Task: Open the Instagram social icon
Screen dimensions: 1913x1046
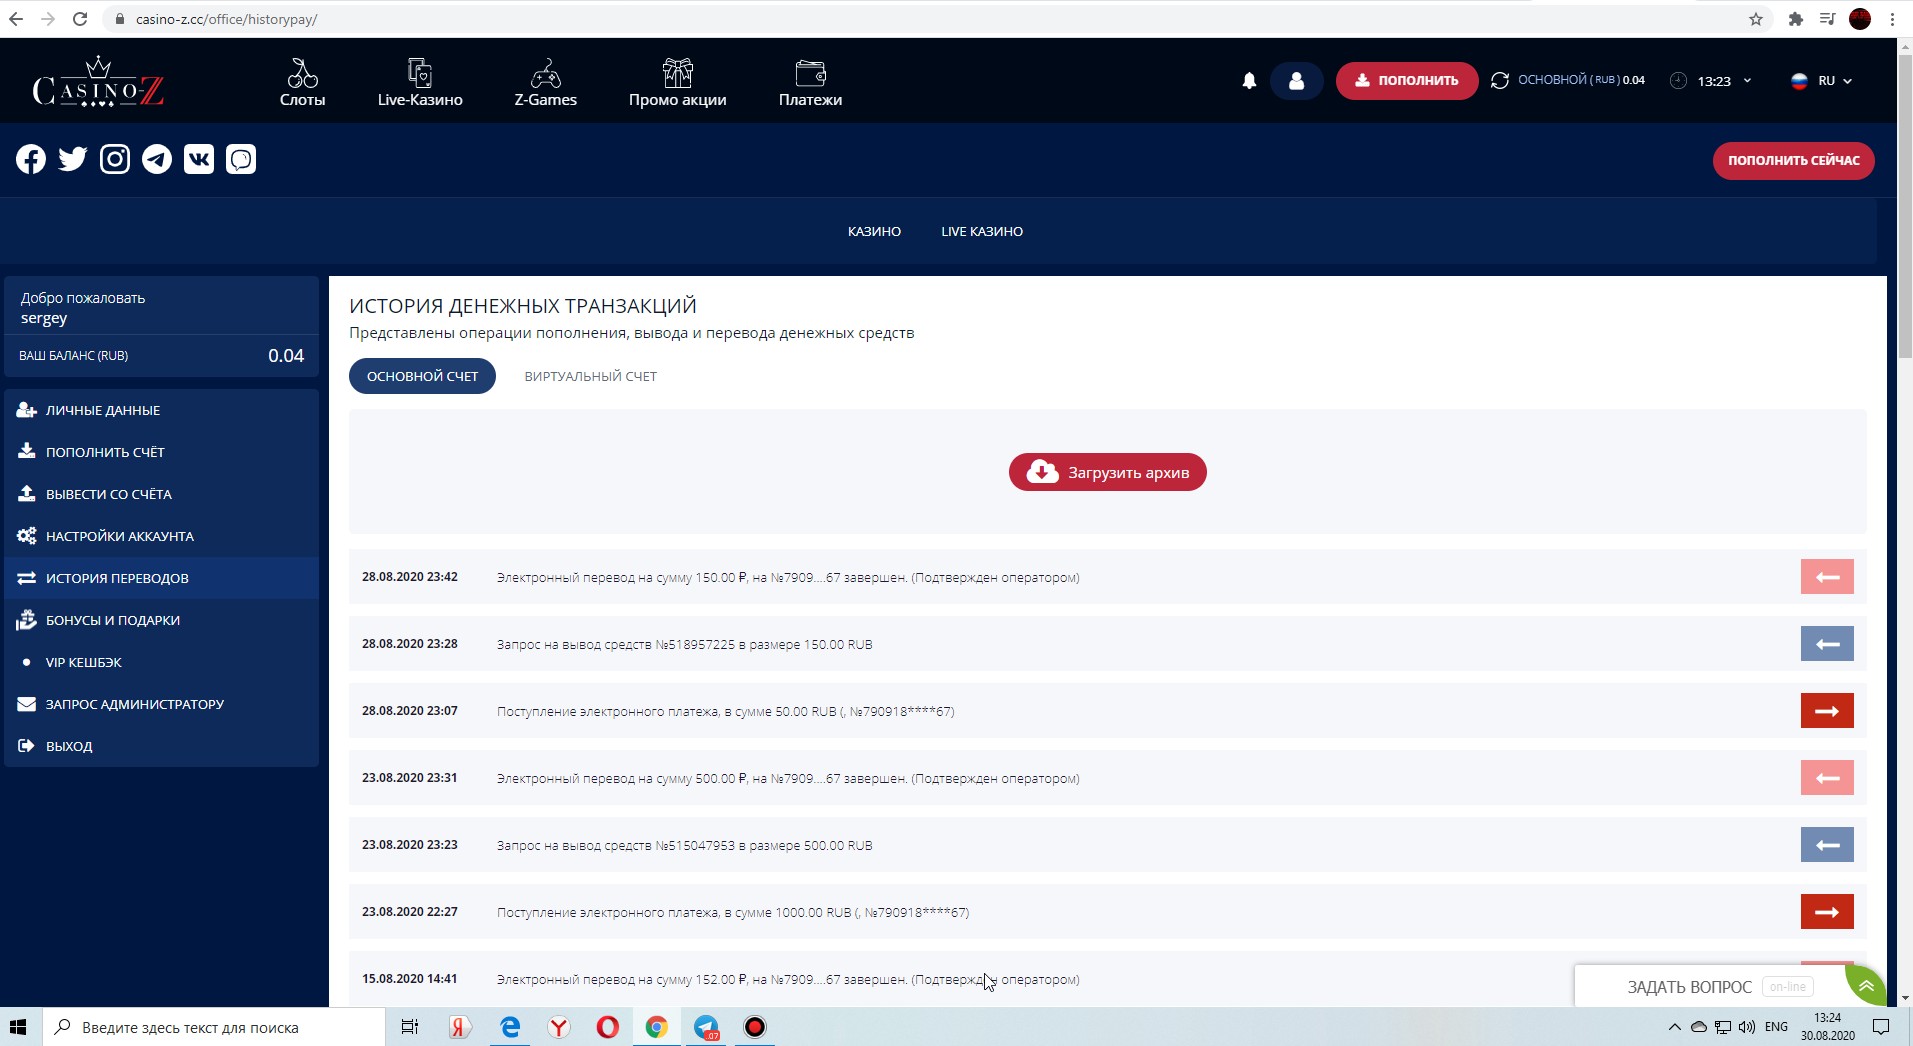Action: click(115, 160)
